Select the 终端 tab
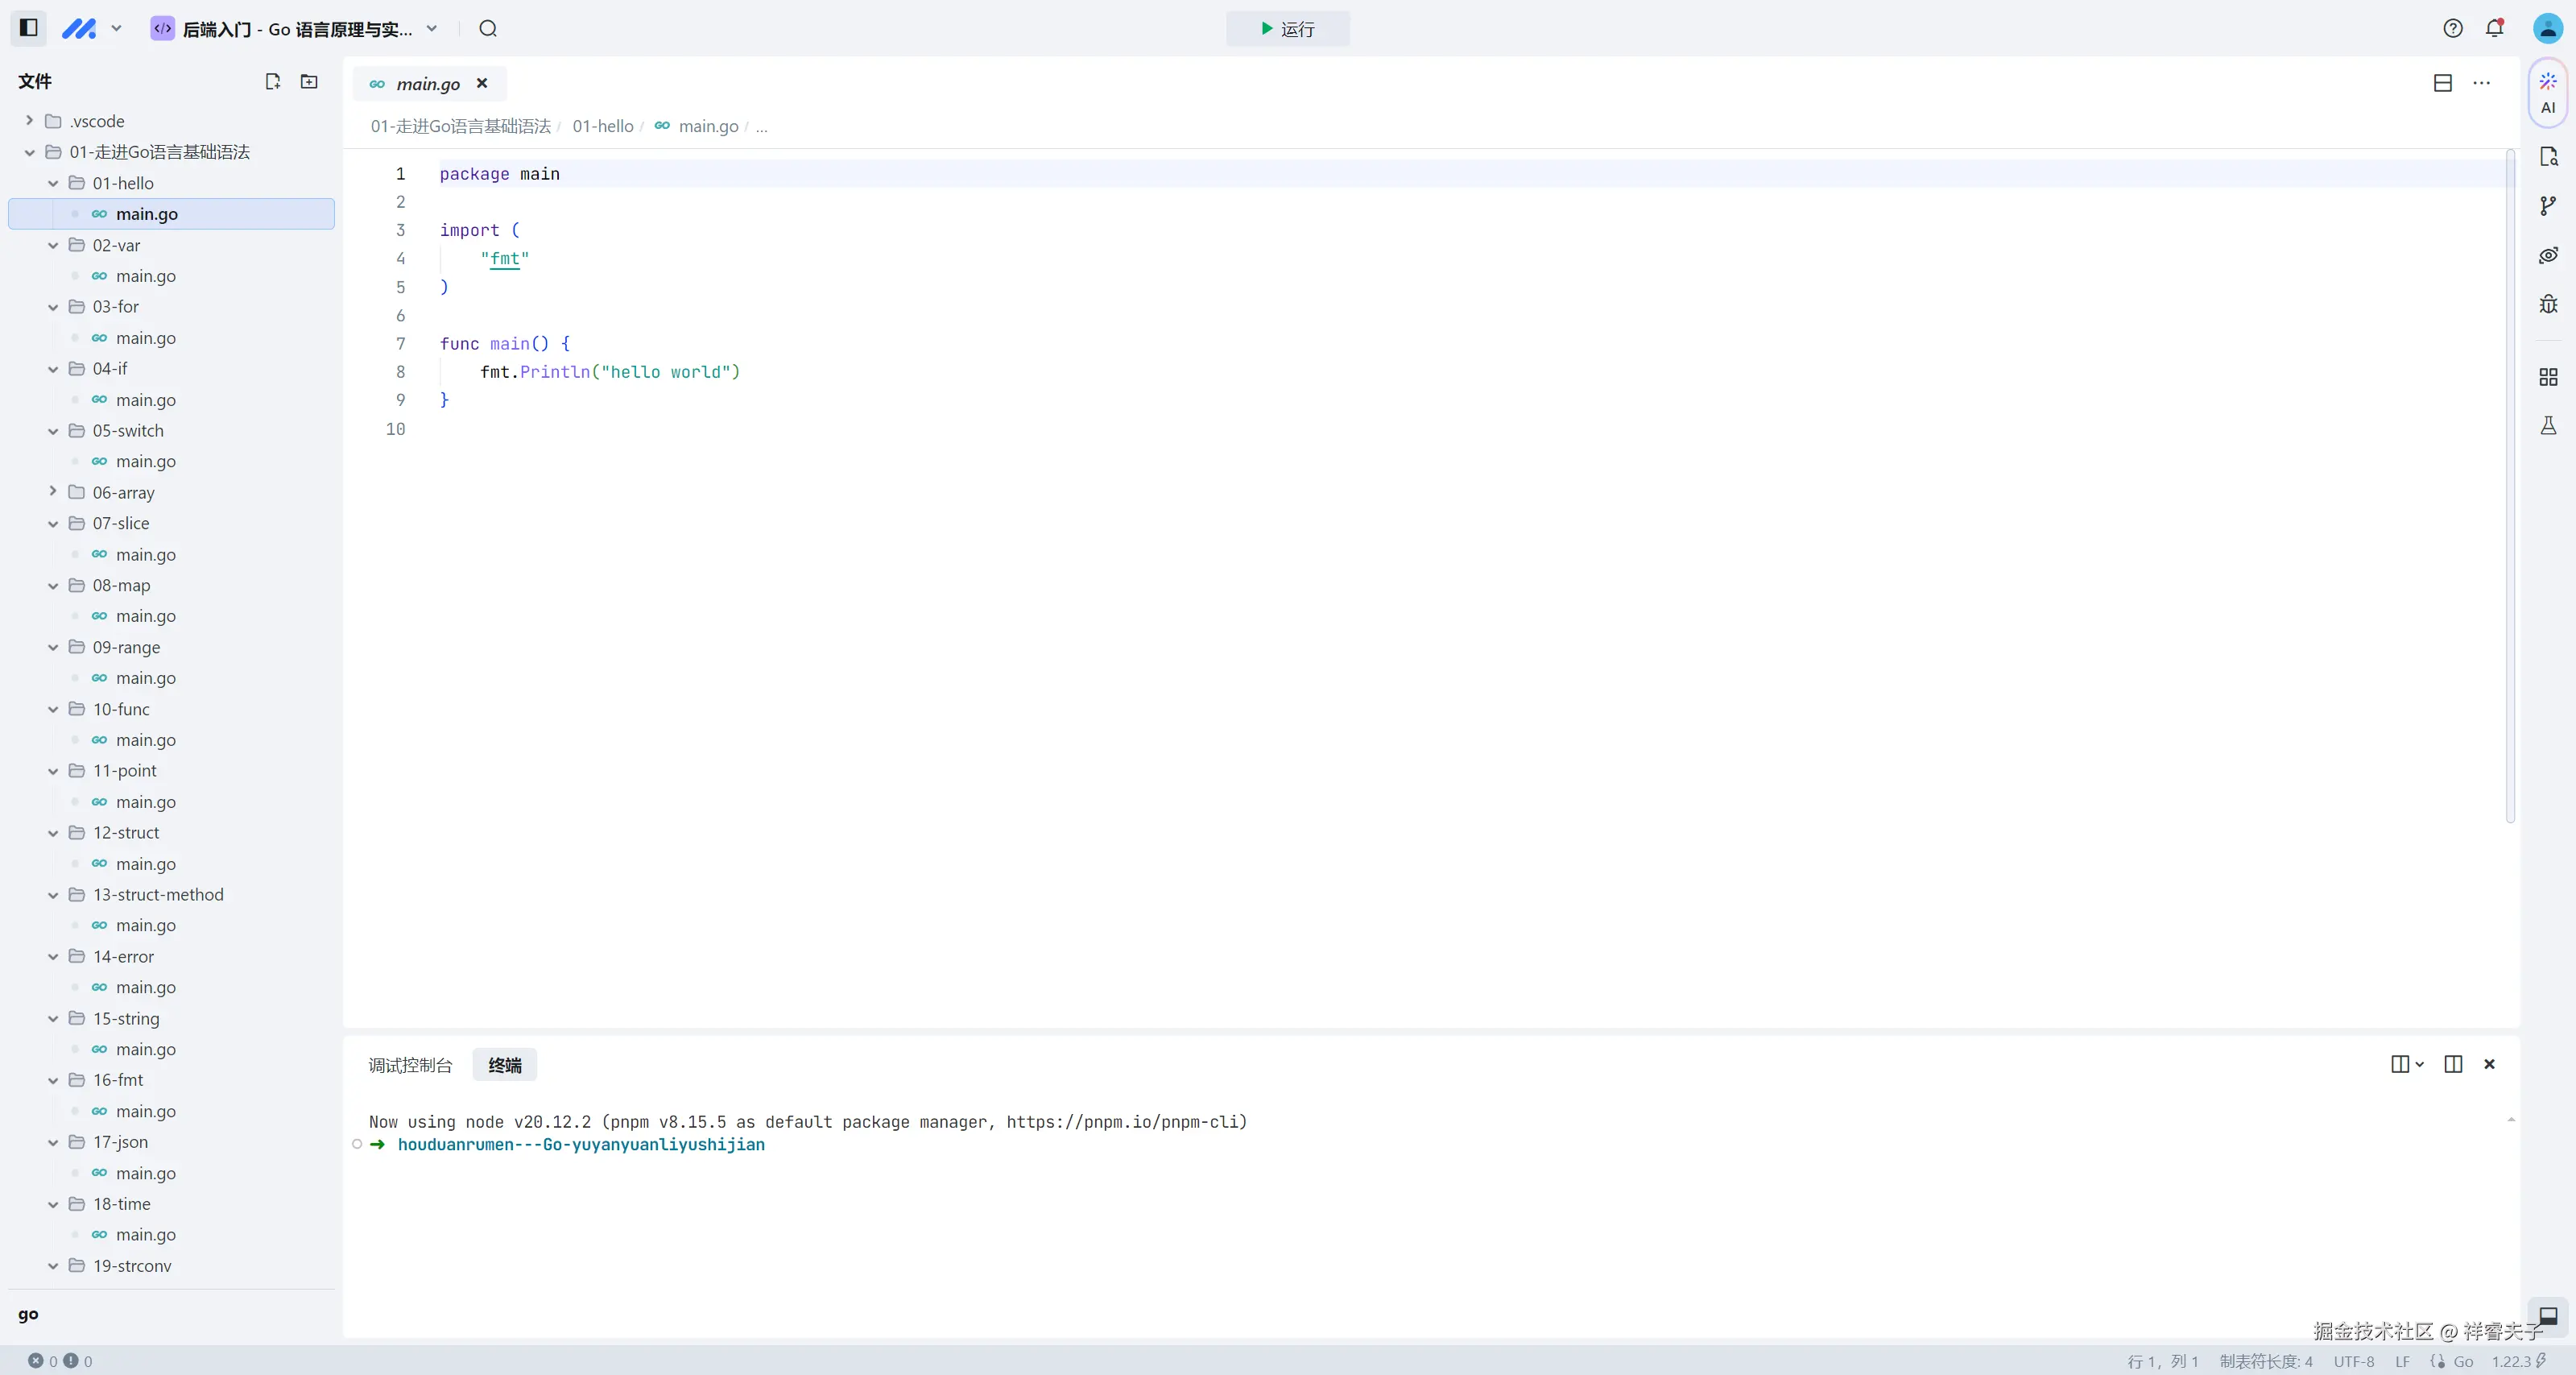The width and height of the screenshot is (2576, 1375). coord(504,1065)
